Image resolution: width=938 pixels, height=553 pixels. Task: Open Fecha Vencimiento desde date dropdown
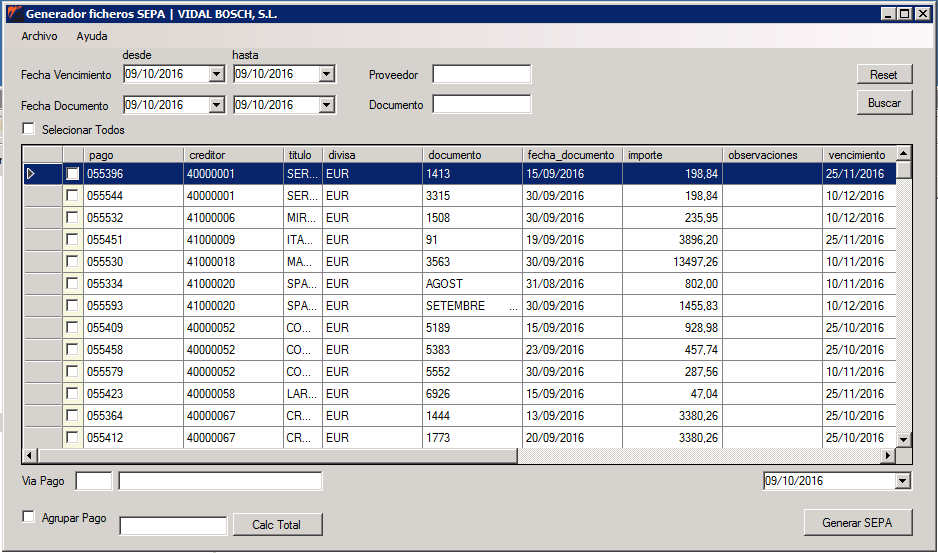[x=216, y=74]
